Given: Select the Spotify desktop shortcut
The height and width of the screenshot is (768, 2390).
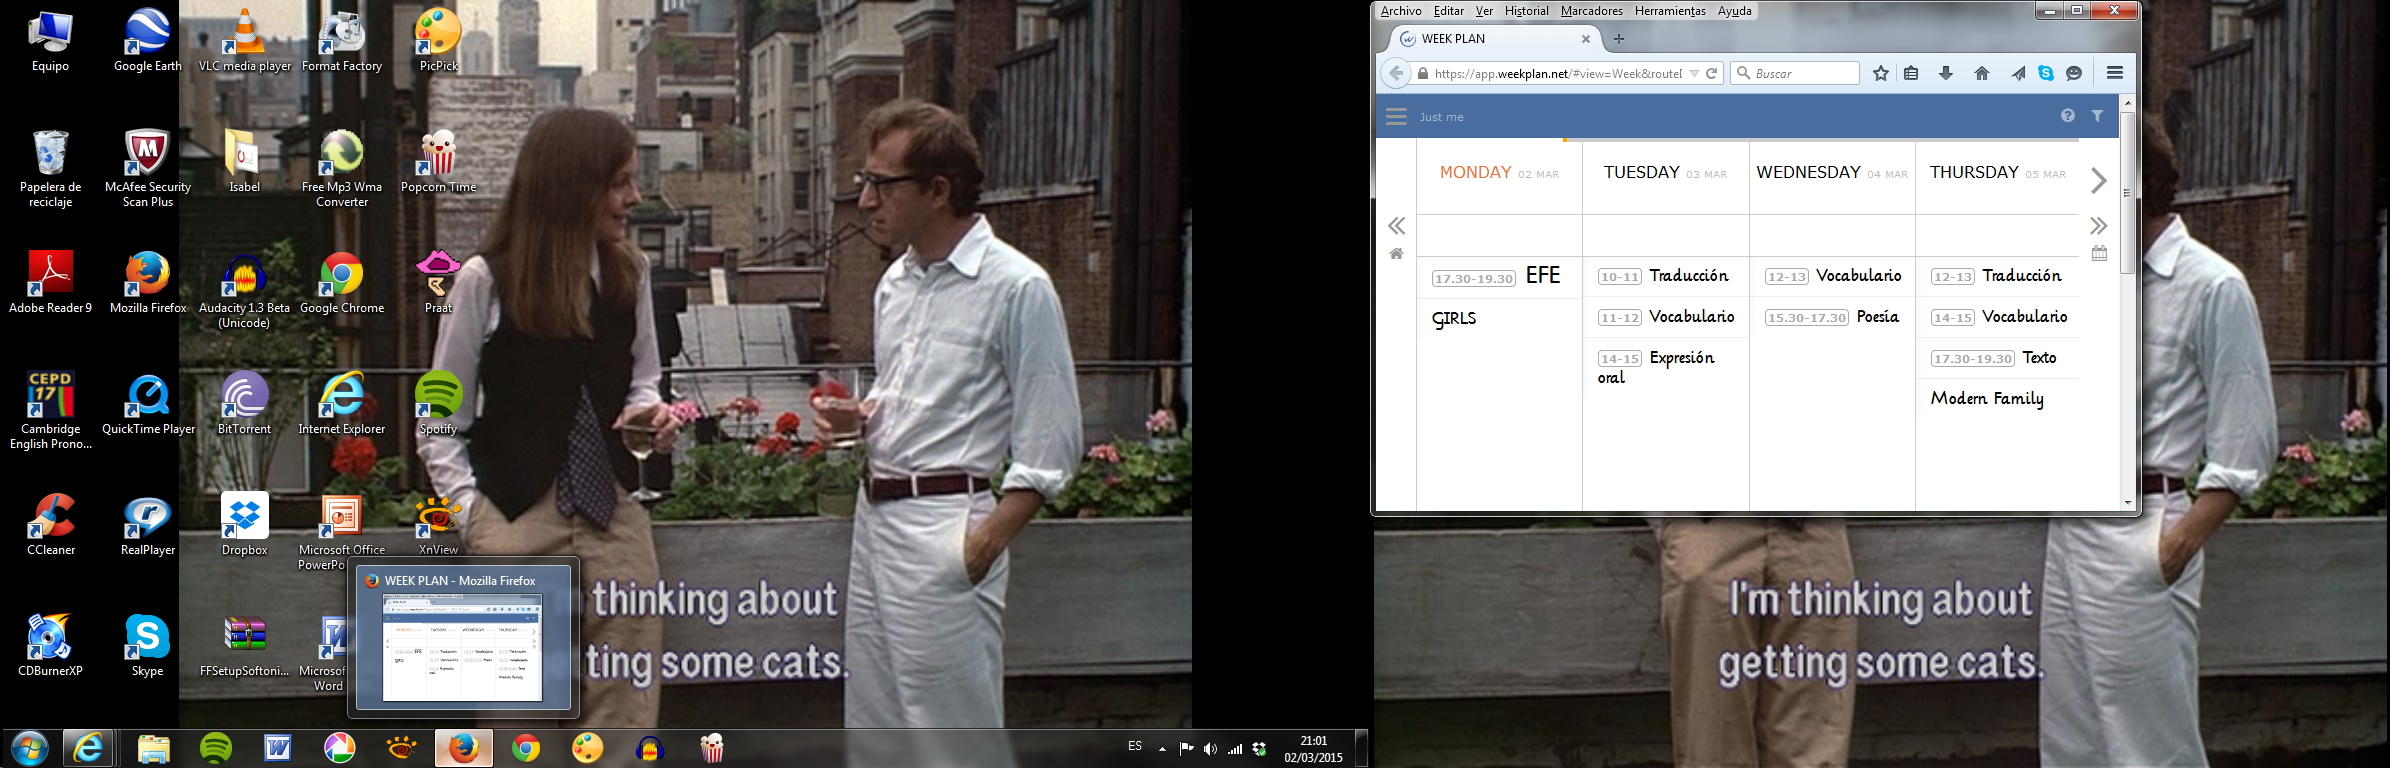Looking at the screenshot, I should pos(438,404).
